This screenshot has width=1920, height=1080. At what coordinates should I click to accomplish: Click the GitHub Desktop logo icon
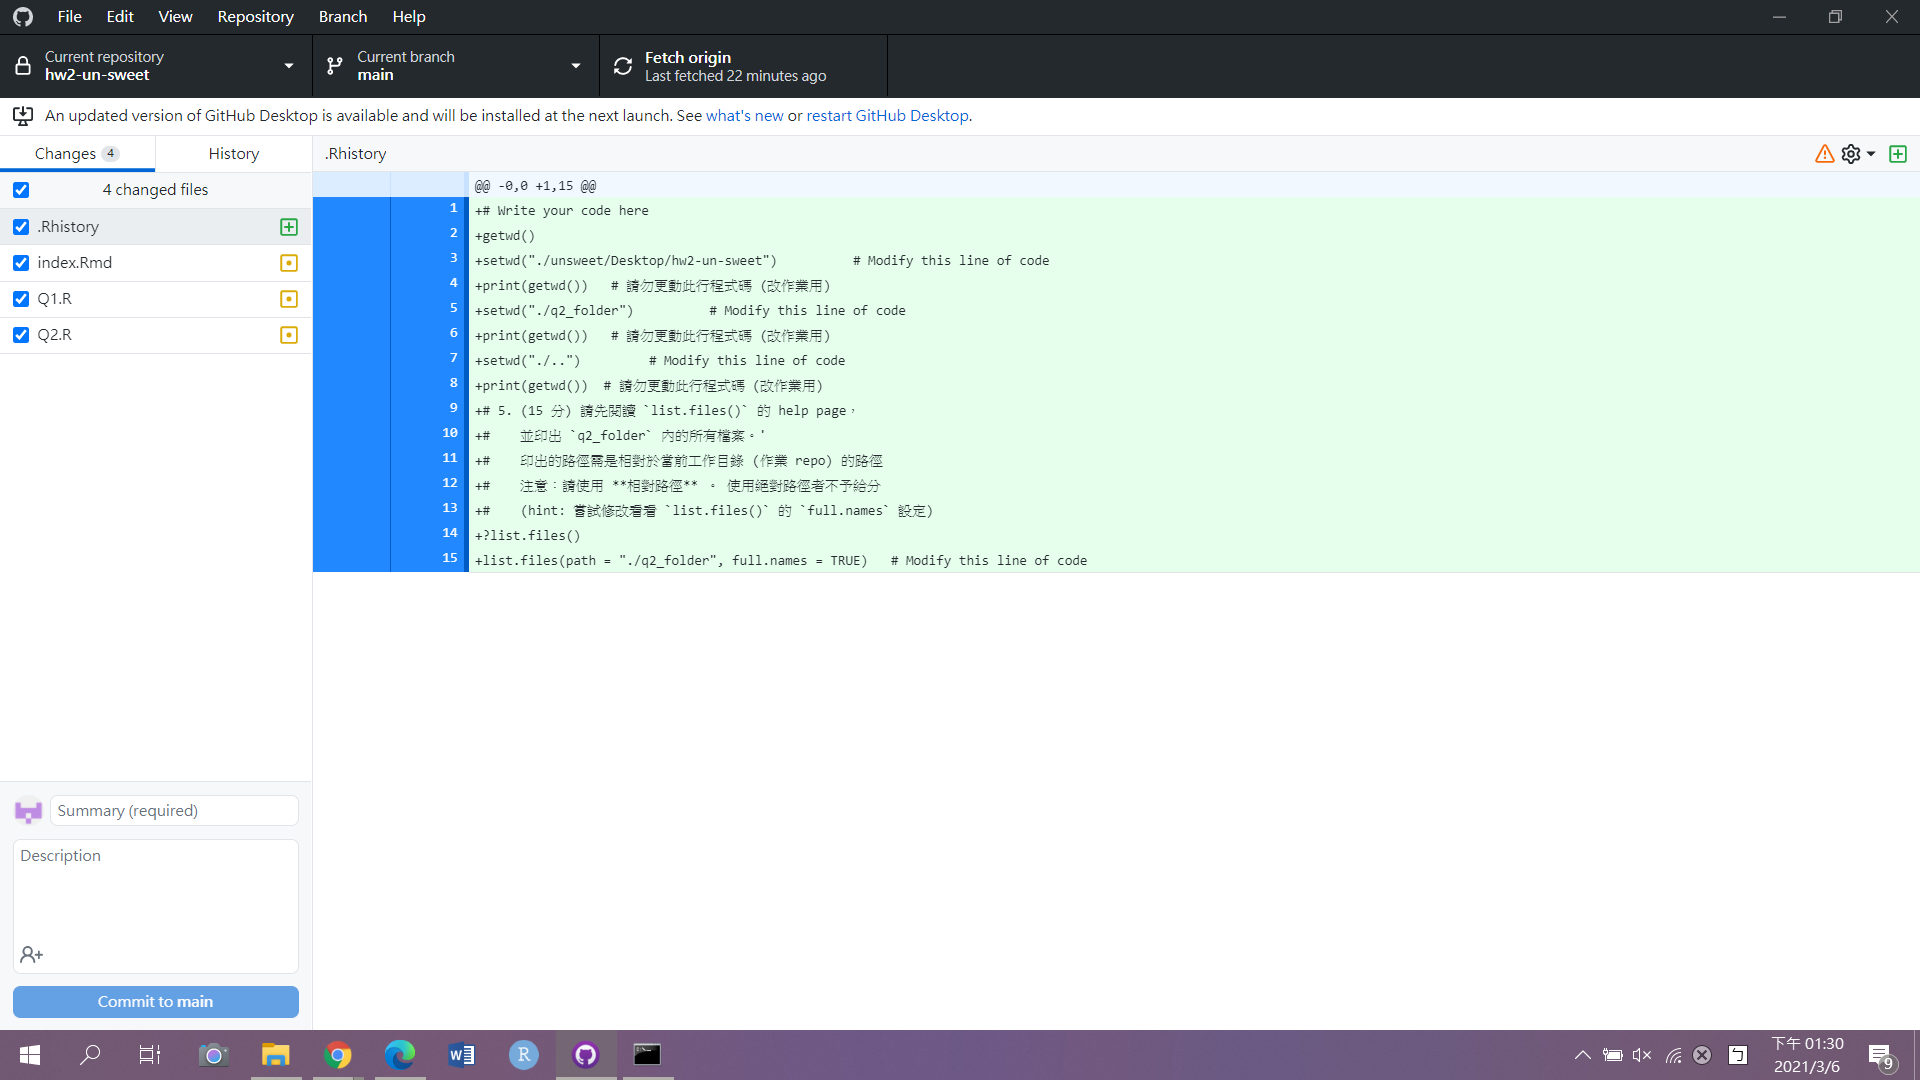point(21,16)
